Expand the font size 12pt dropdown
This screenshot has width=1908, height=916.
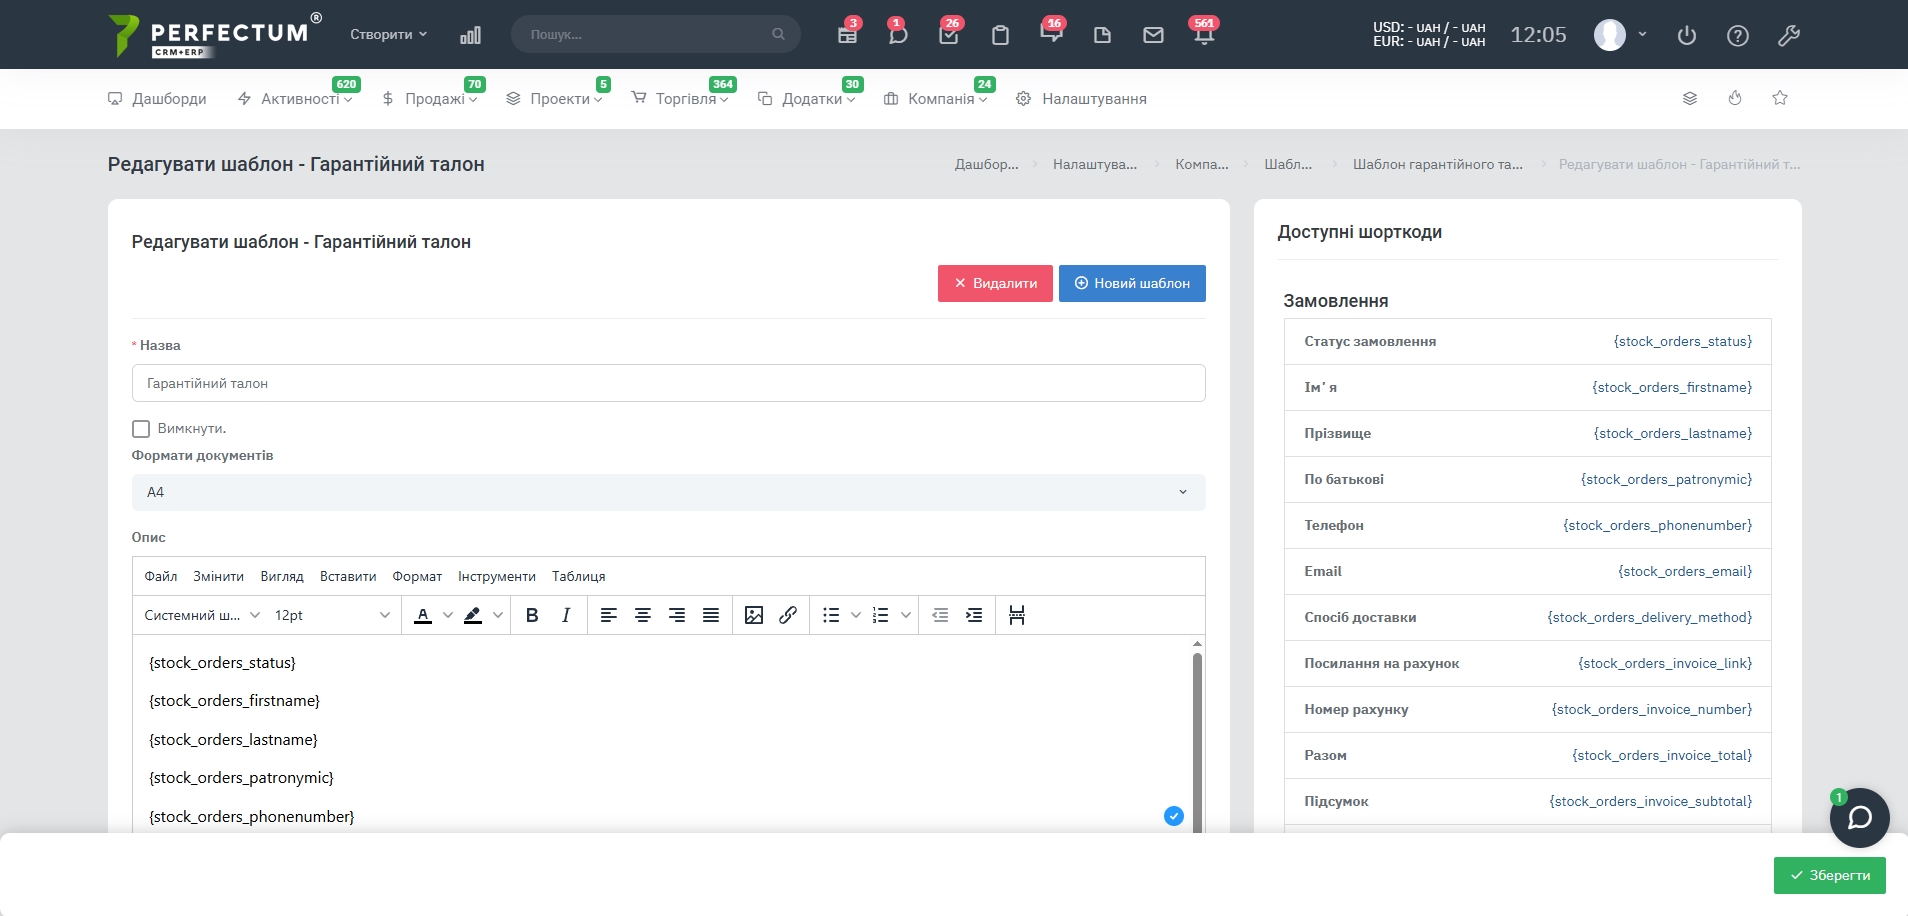point(332,615)
